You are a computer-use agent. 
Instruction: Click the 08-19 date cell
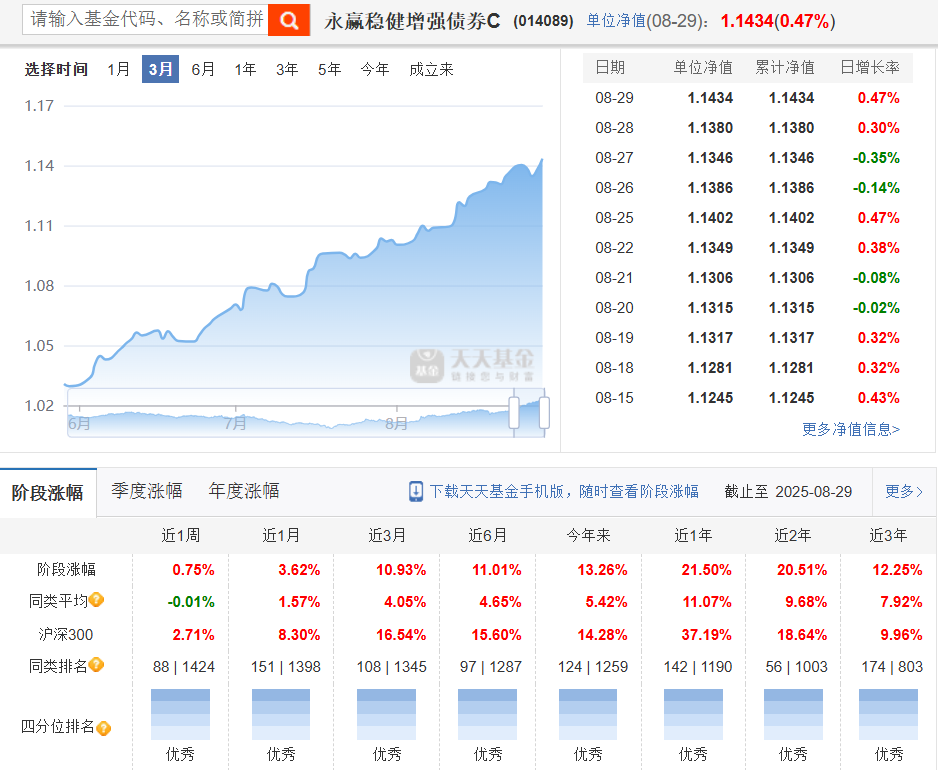pos(614,337)
